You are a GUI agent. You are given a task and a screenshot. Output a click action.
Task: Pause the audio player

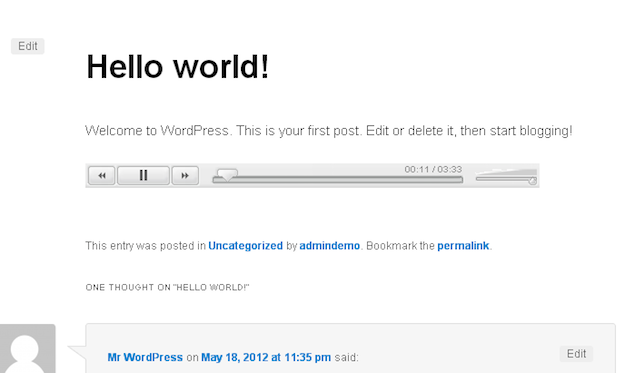[x=143, y=175]
